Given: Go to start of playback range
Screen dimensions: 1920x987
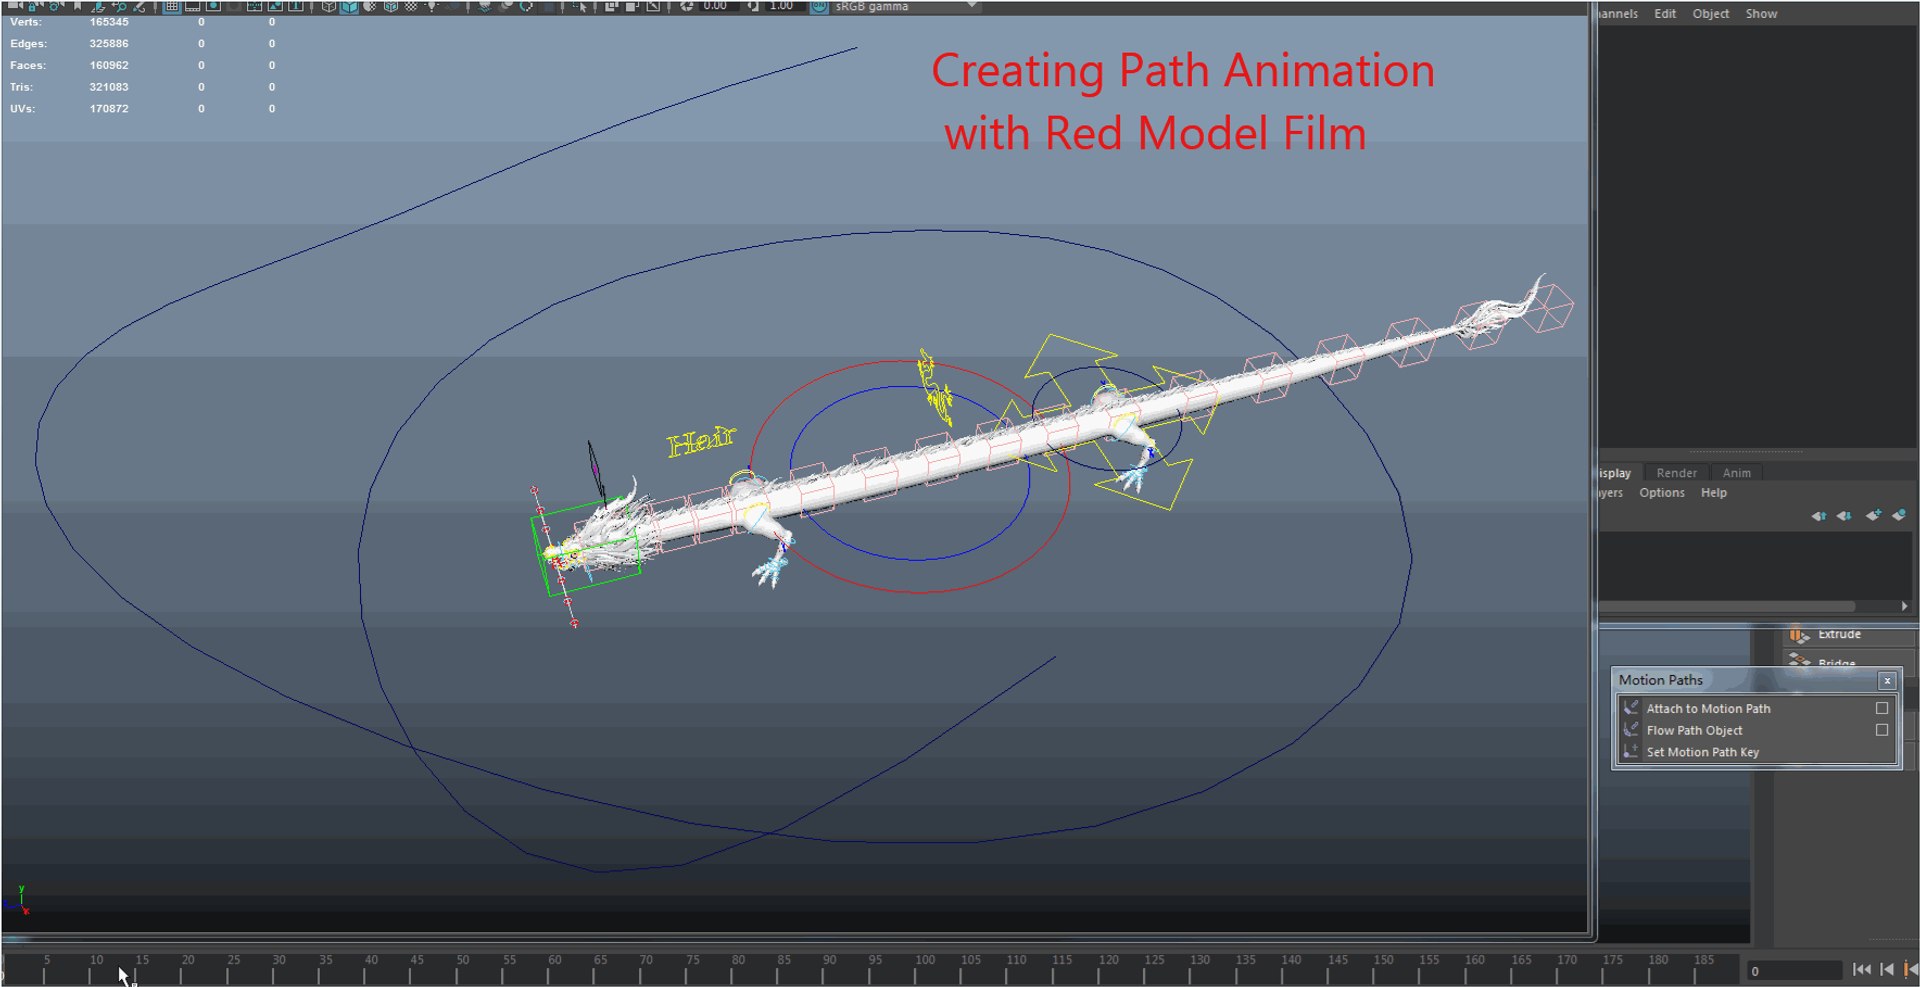Looking at the screenshot, I should (1861, 969).
